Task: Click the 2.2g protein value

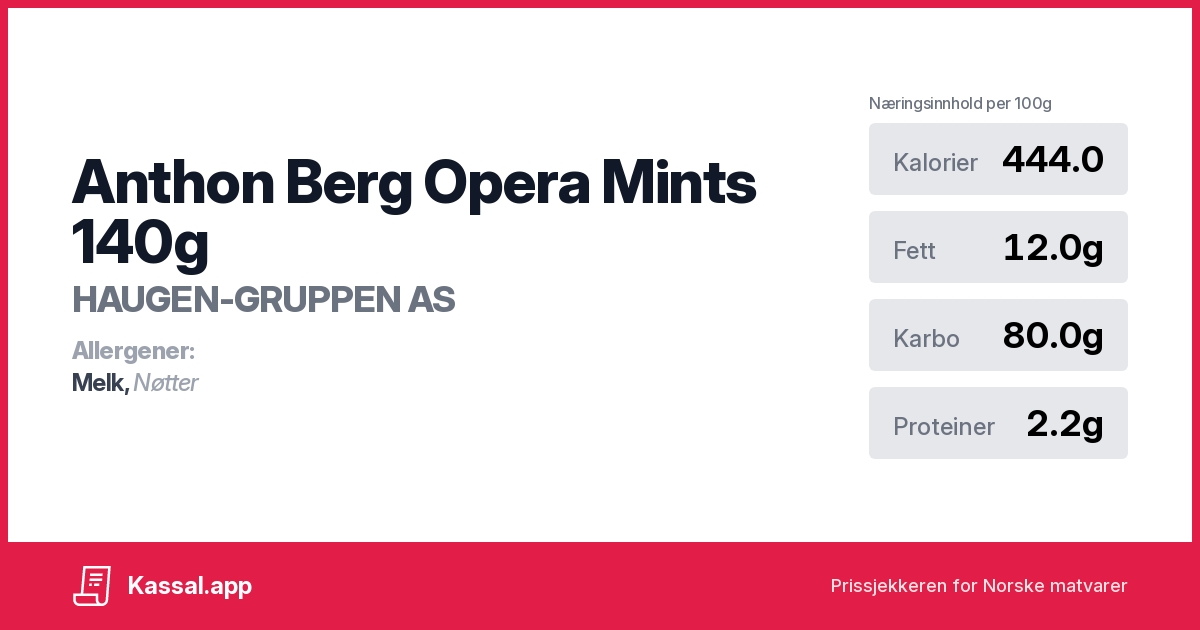Action: tap(1064, 424)
